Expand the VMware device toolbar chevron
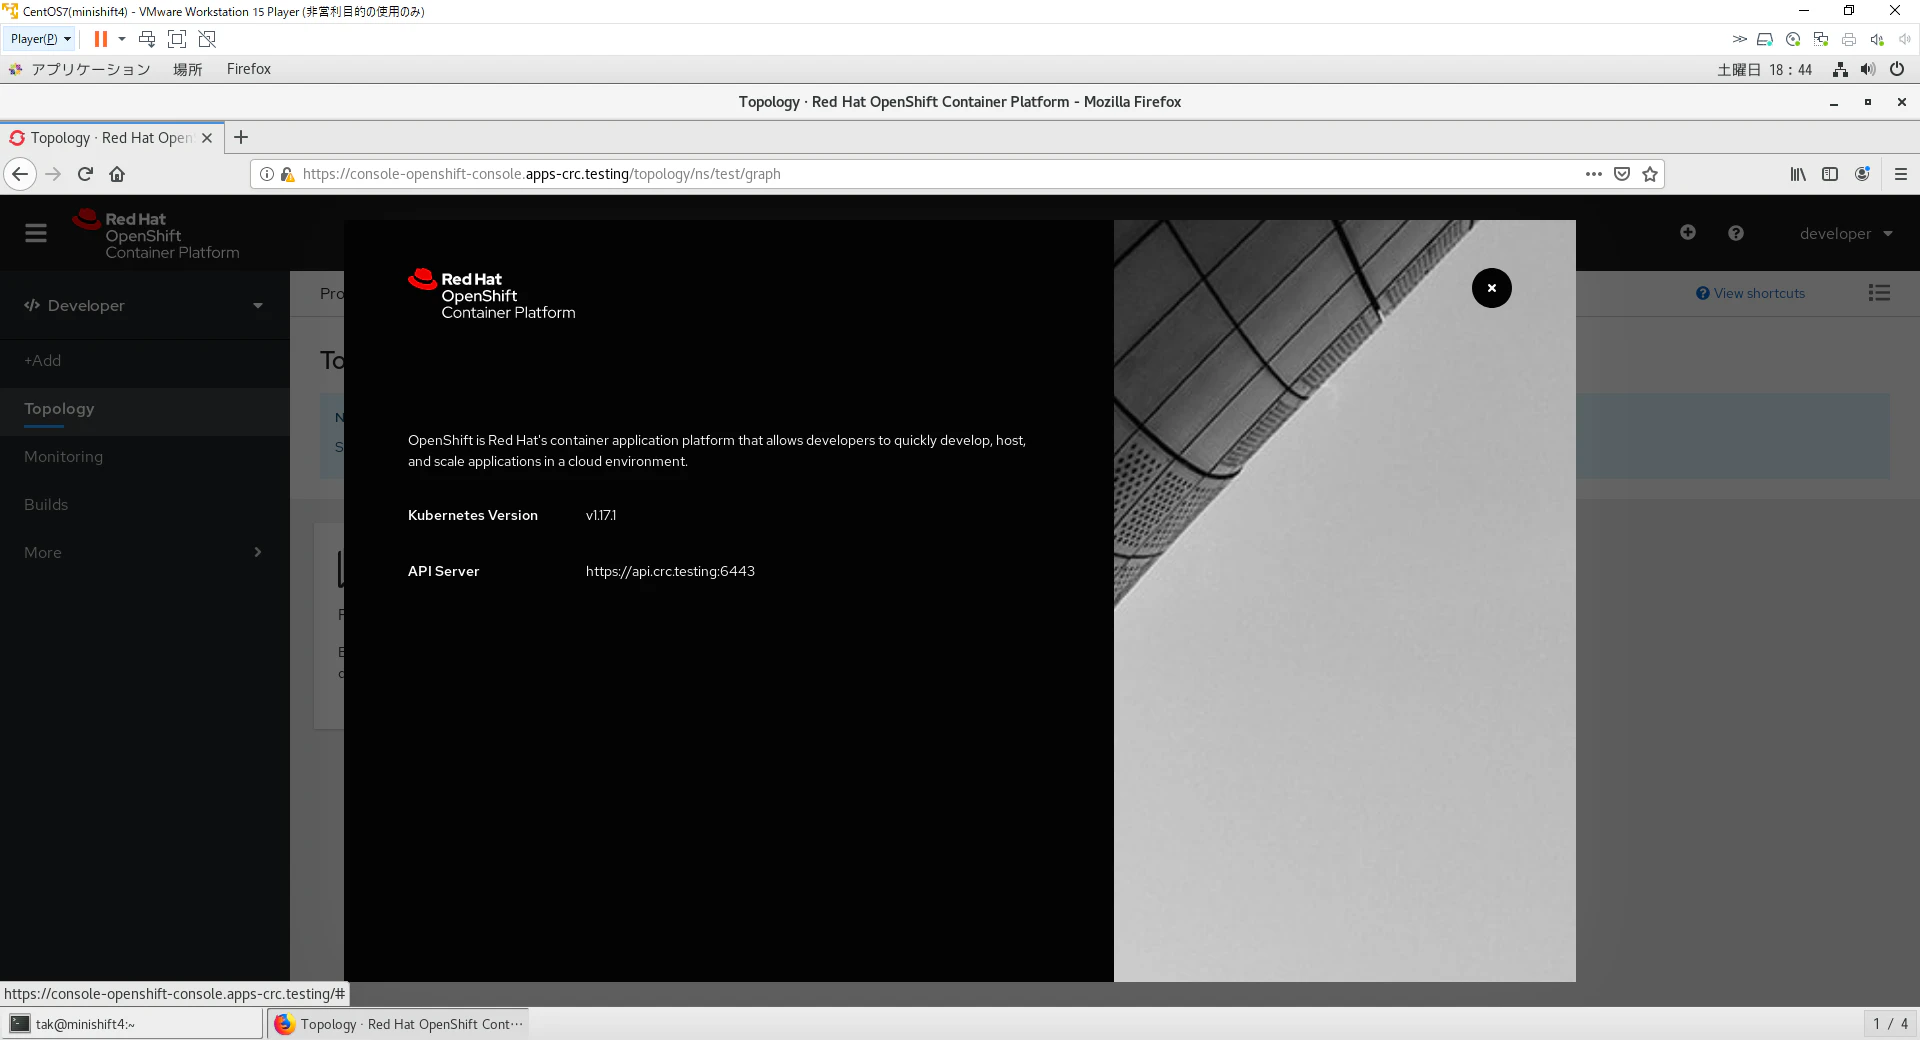This screenshot has height=1040, width=1920. (1740, 39)
